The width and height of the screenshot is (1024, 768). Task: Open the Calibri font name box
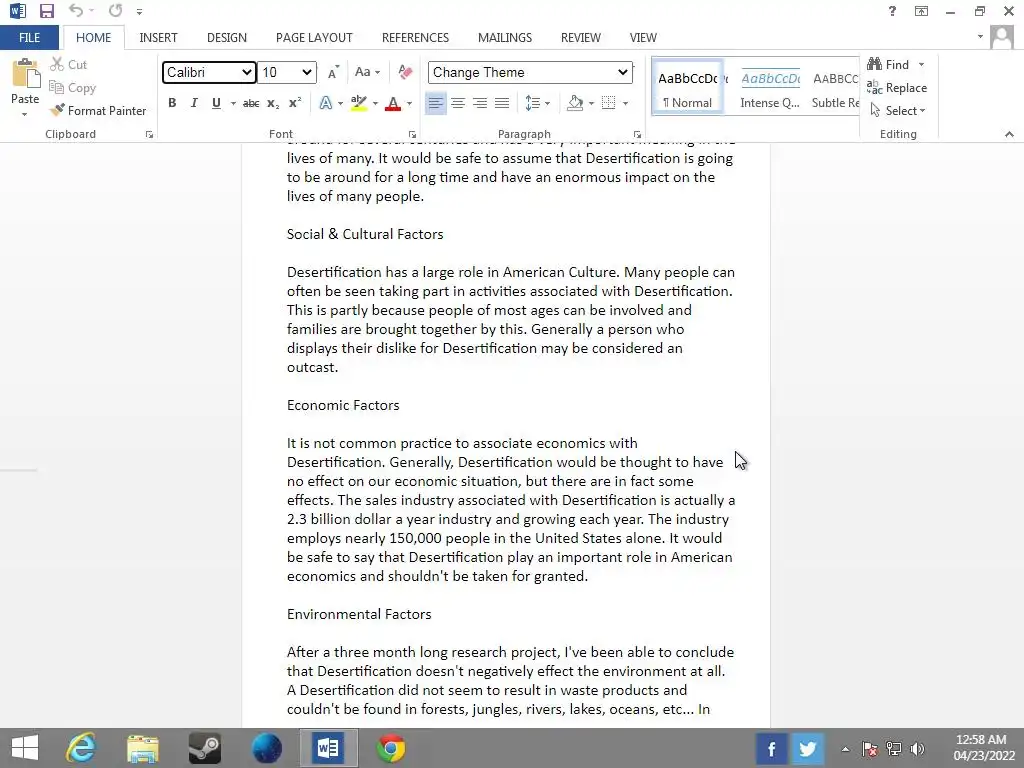point(209,72)
